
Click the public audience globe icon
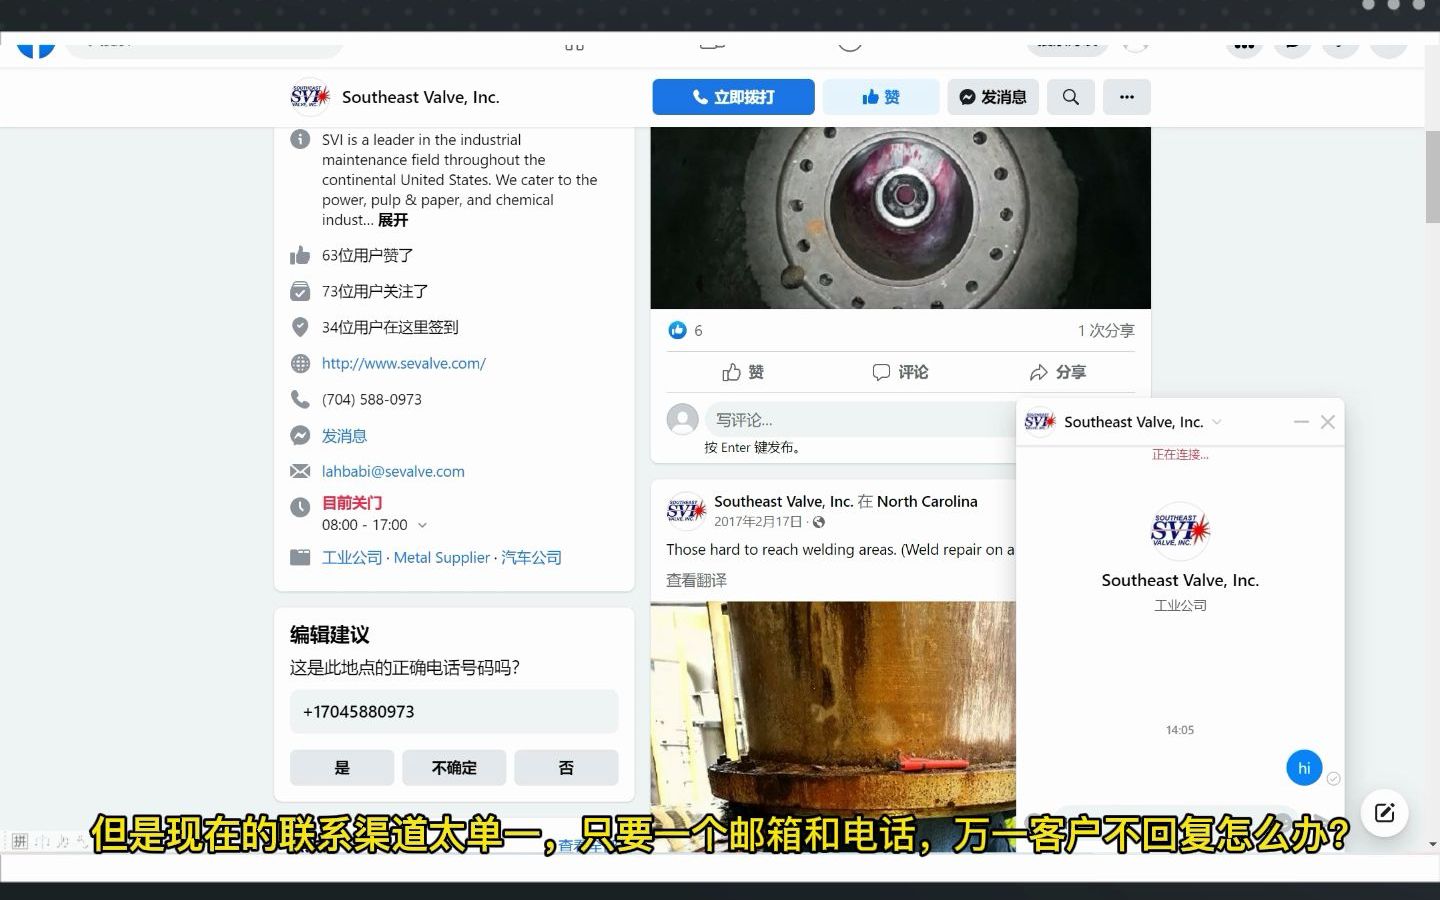coord(819,522)
